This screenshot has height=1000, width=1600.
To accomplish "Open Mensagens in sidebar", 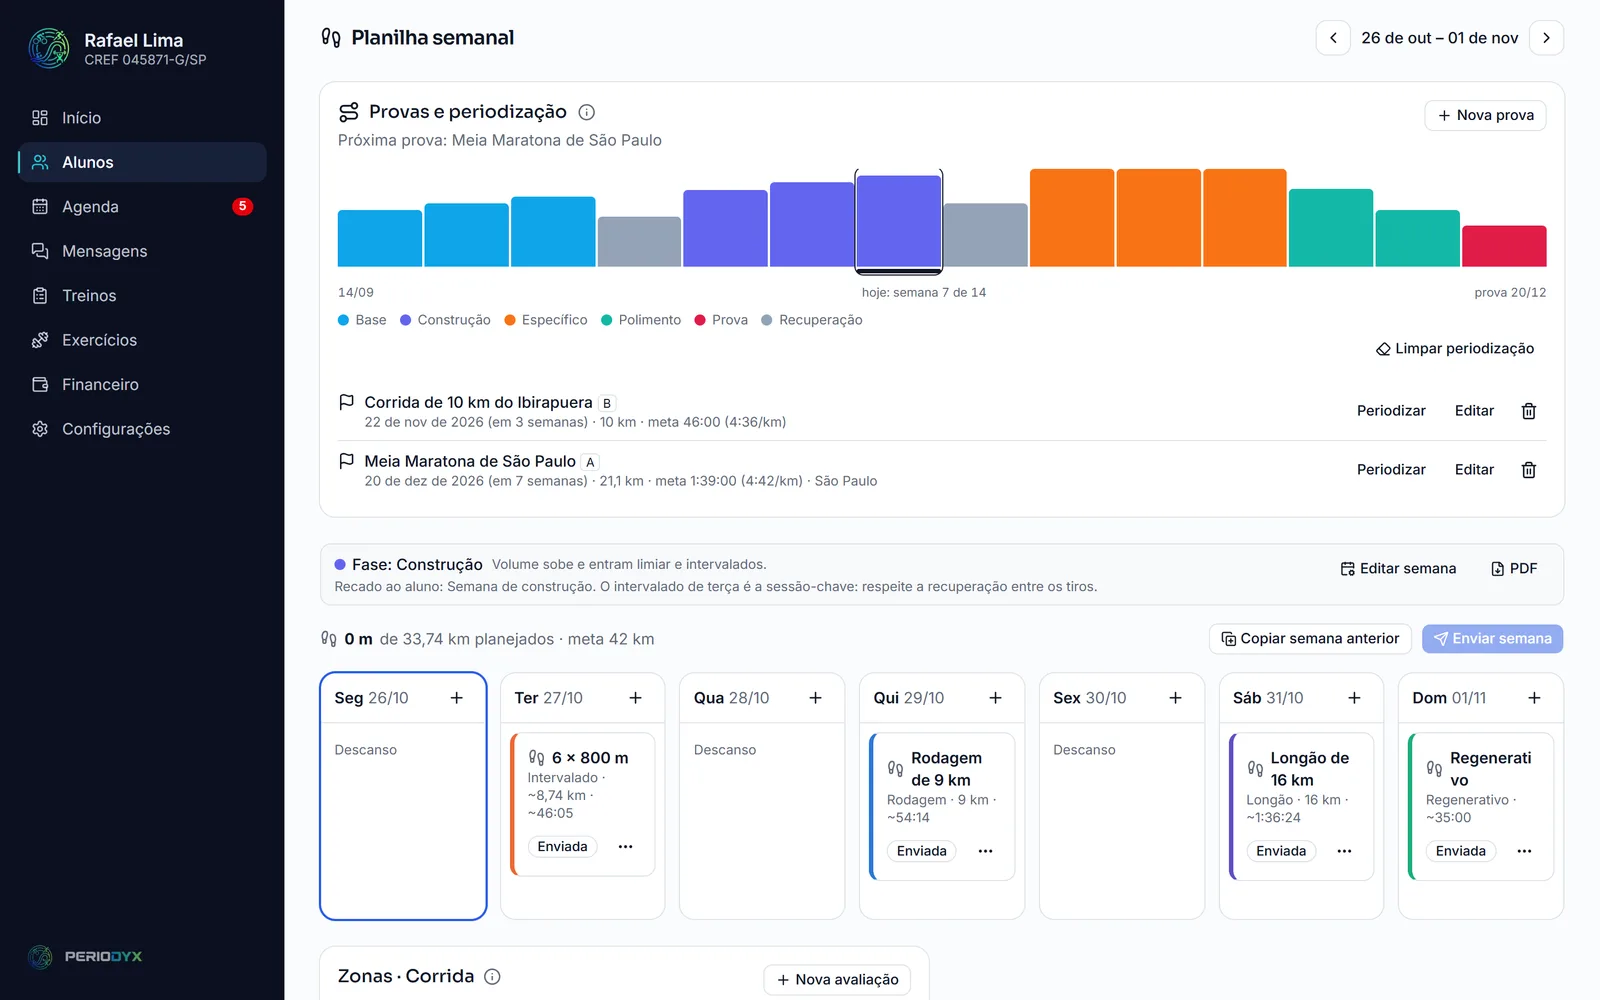I will [142, 251].
